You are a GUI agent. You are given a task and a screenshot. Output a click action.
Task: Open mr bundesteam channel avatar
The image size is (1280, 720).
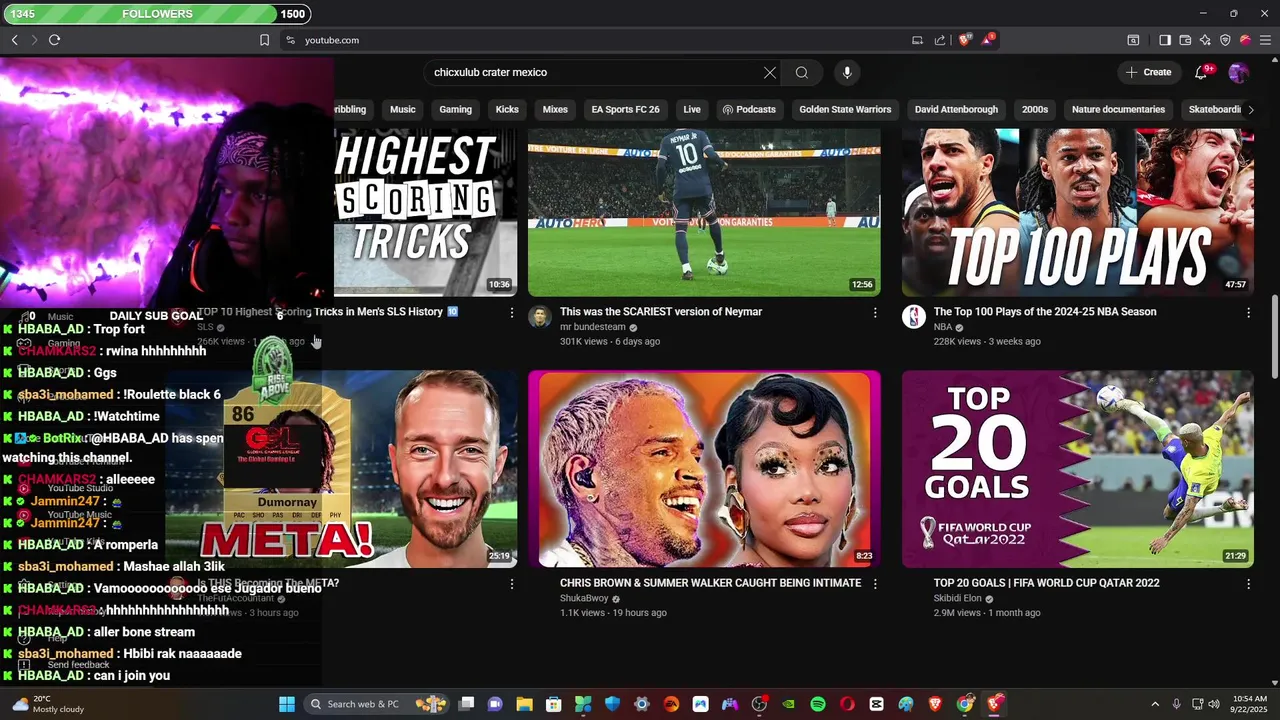point(540,317)
